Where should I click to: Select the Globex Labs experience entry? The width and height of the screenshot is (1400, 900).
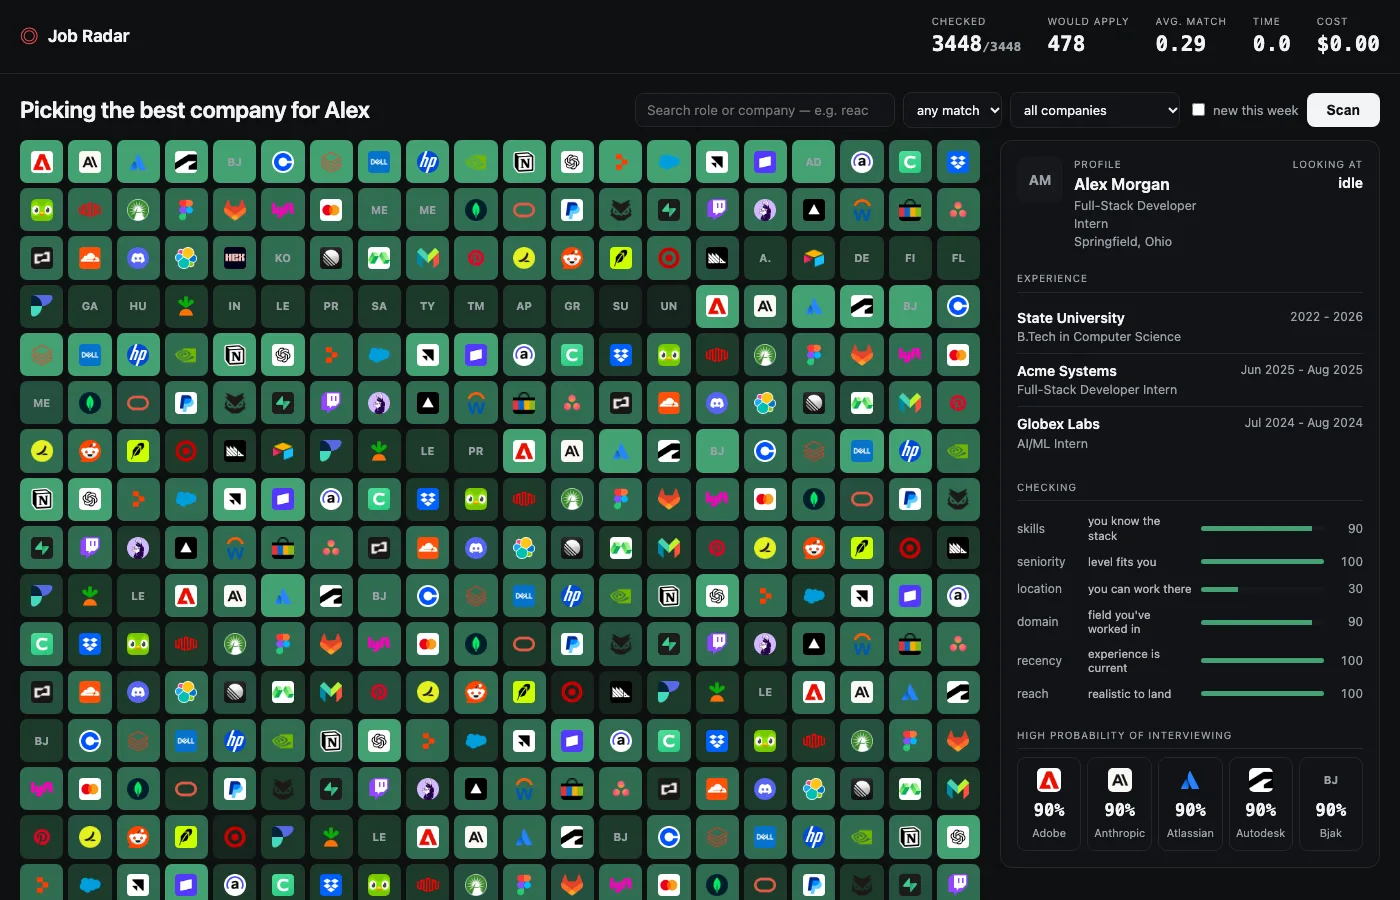pyautogui.click(x=1190, y=433)
